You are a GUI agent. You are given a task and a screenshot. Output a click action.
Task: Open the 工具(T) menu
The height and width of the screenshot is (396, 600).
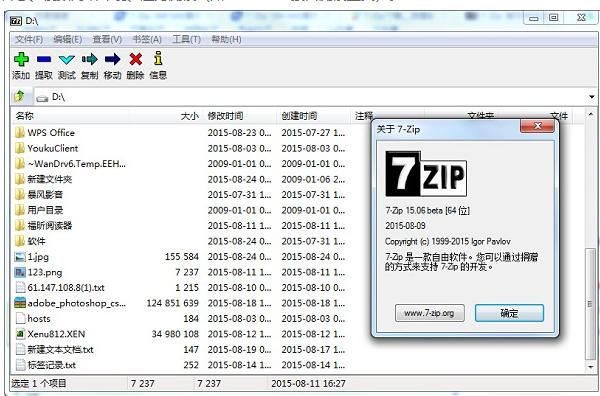(x=186, y=39)
